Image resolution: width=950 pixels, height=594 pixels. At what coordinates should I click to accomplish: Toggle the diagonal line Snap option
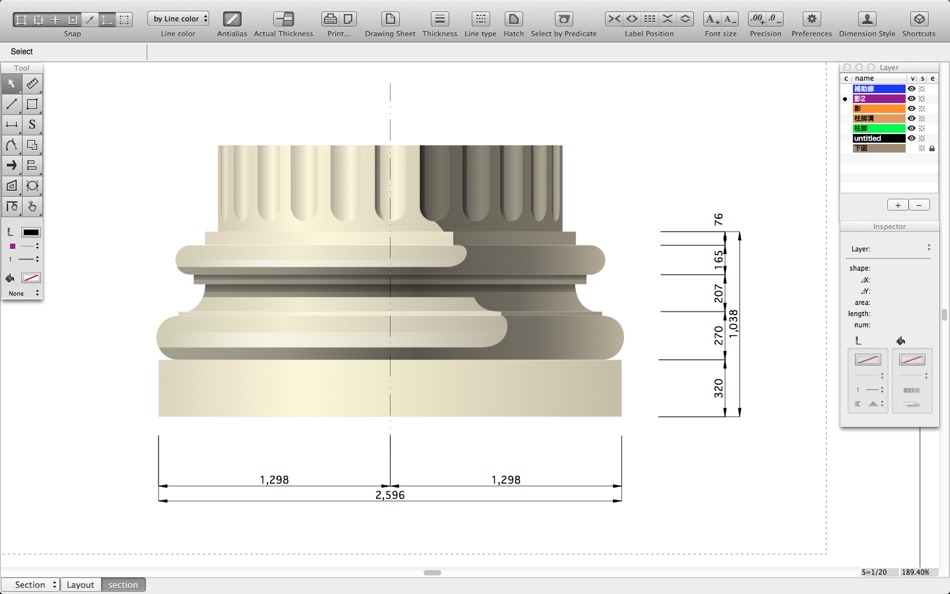tap(90, 19)
